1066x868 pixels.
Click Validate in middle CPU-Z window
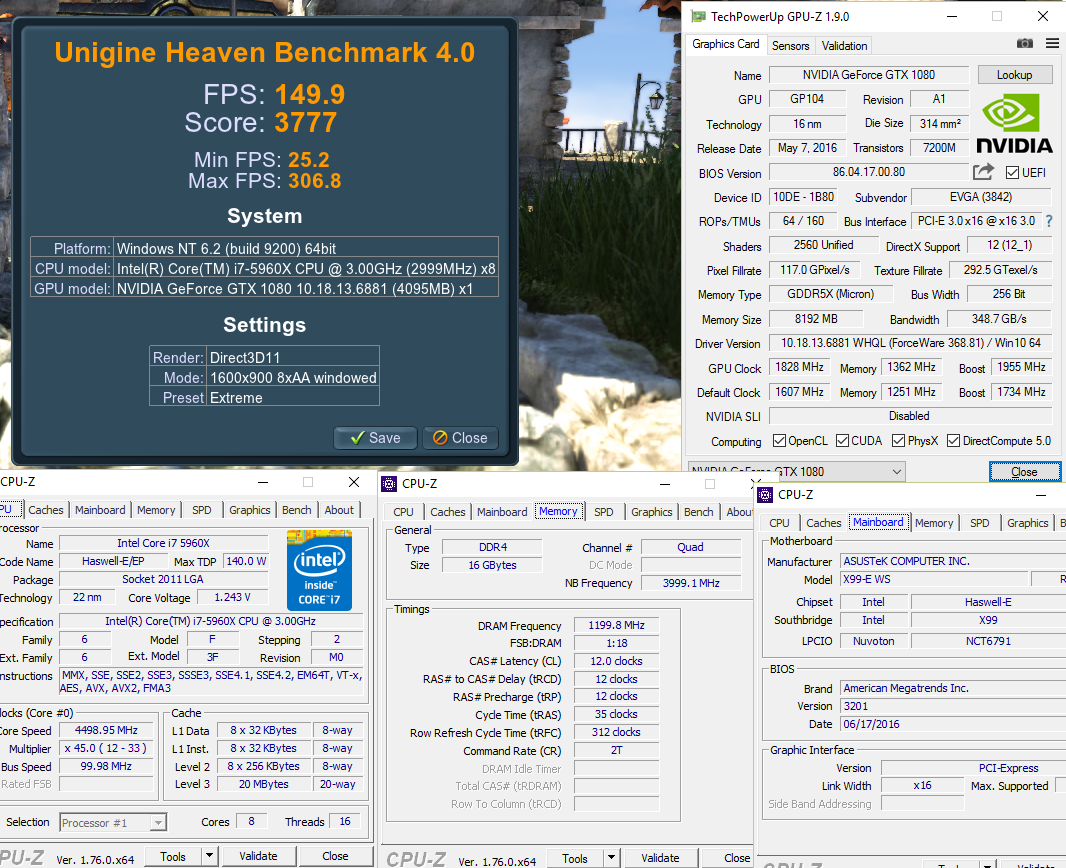click(x=660, y=858)
